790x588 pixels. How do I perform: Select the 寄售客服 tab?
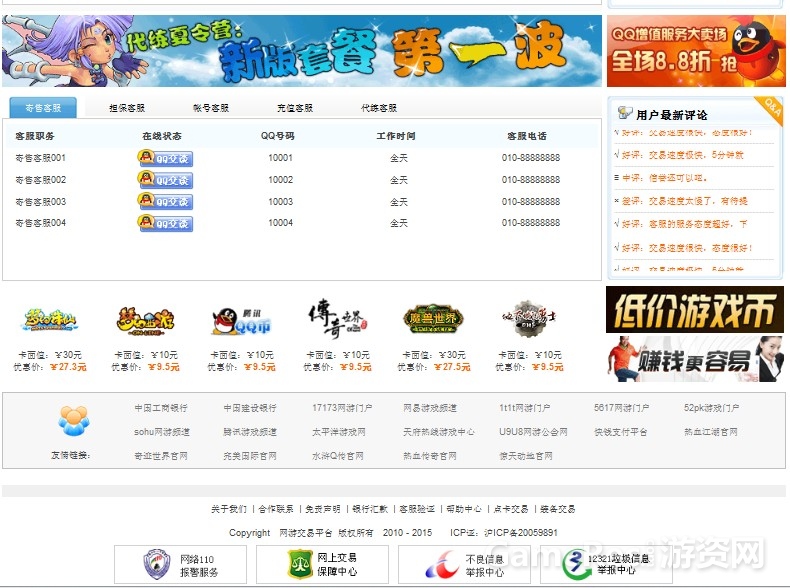tap(43, 108)
